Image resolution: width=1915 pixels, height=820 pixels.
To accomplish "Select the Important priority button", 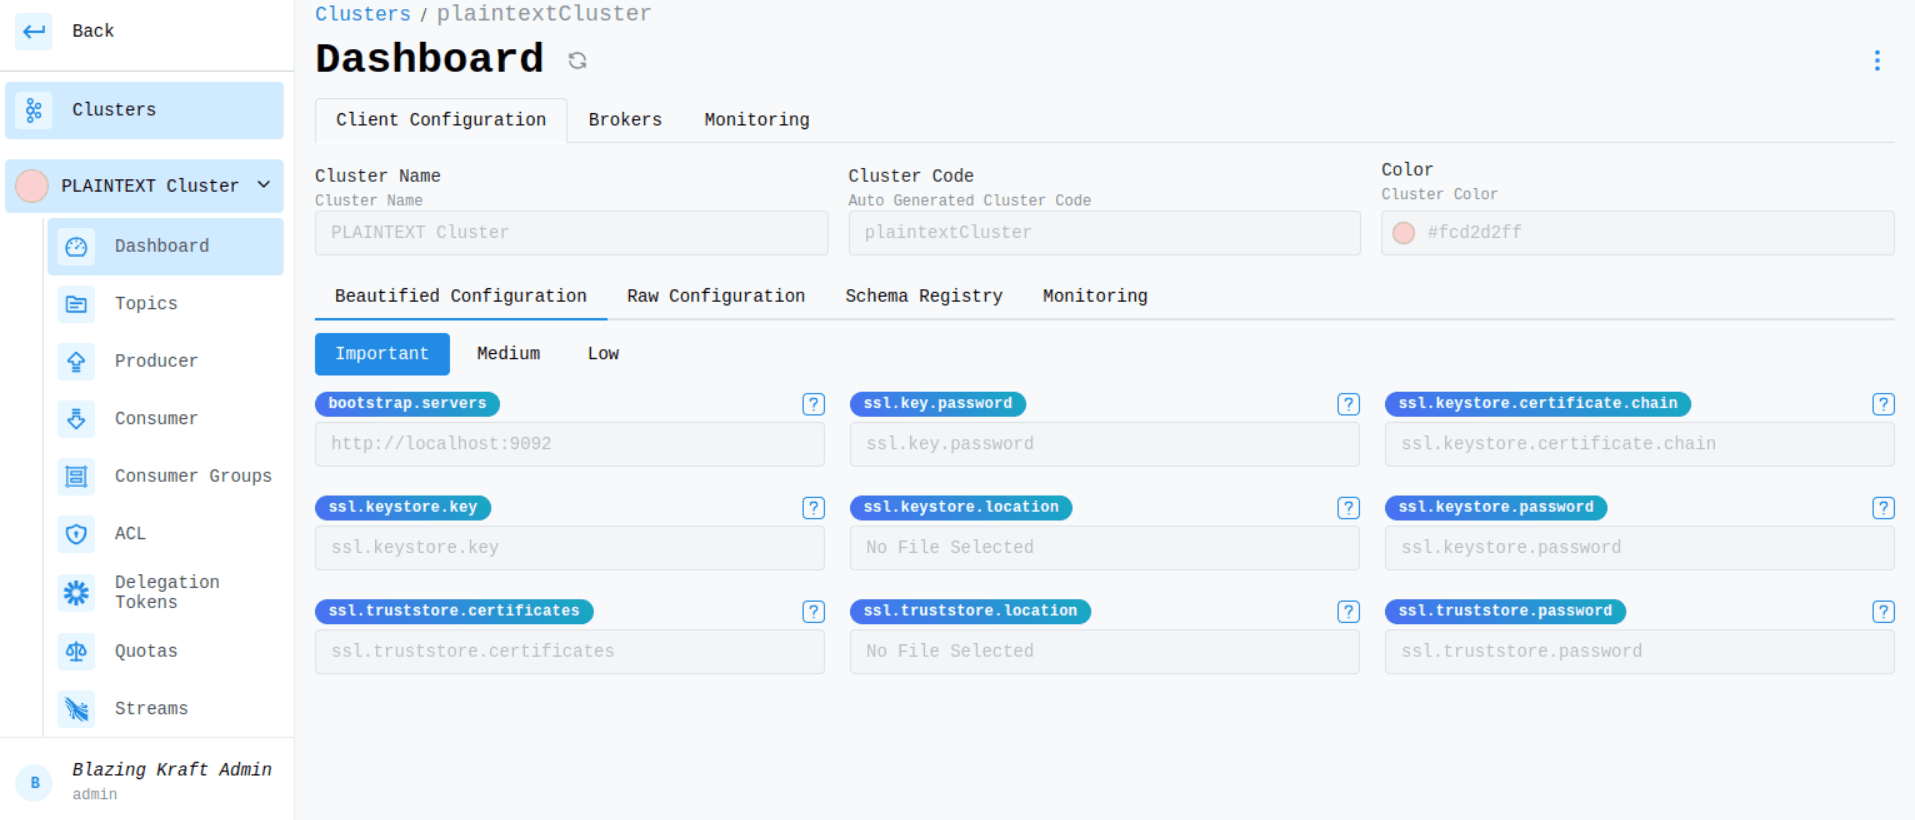I will [x=382, y=354].
